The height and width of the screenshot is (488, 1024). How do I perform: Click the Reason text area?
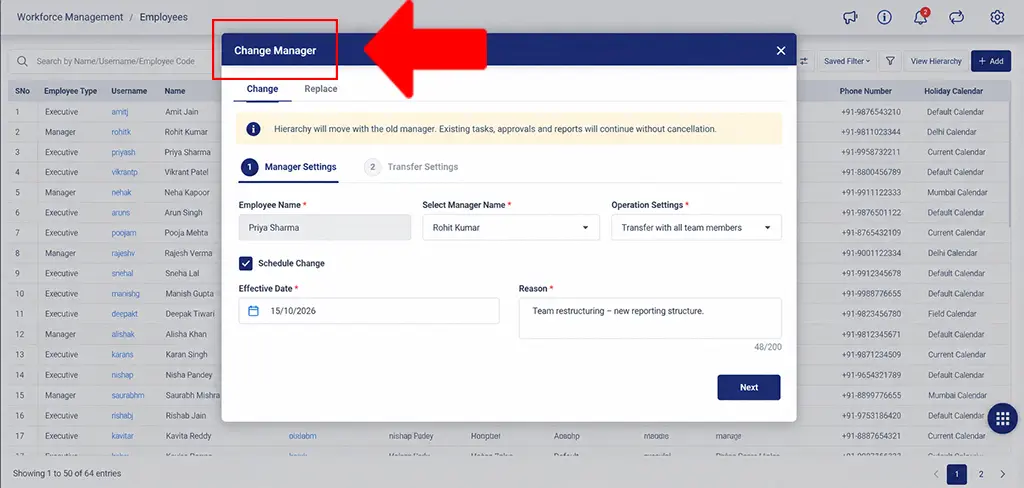[650, 318]
